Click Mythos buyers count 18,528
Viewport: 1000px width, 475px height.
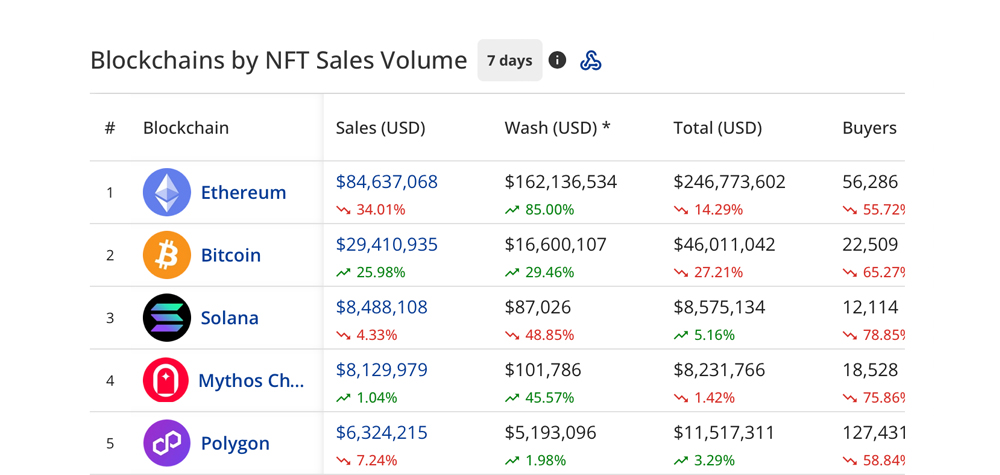[x=871, y=370]
